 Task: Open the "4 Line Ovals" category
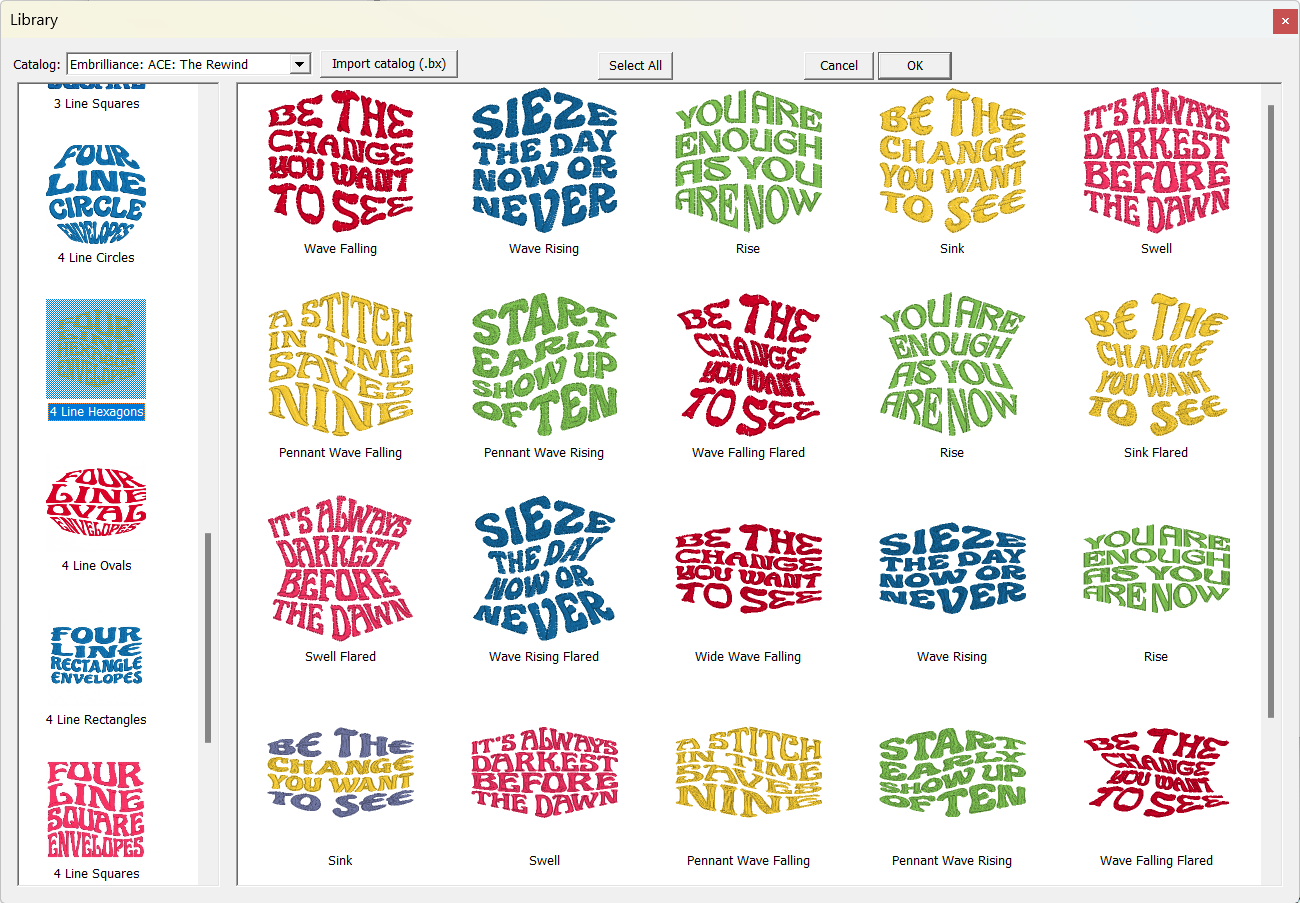click(96, 503)
